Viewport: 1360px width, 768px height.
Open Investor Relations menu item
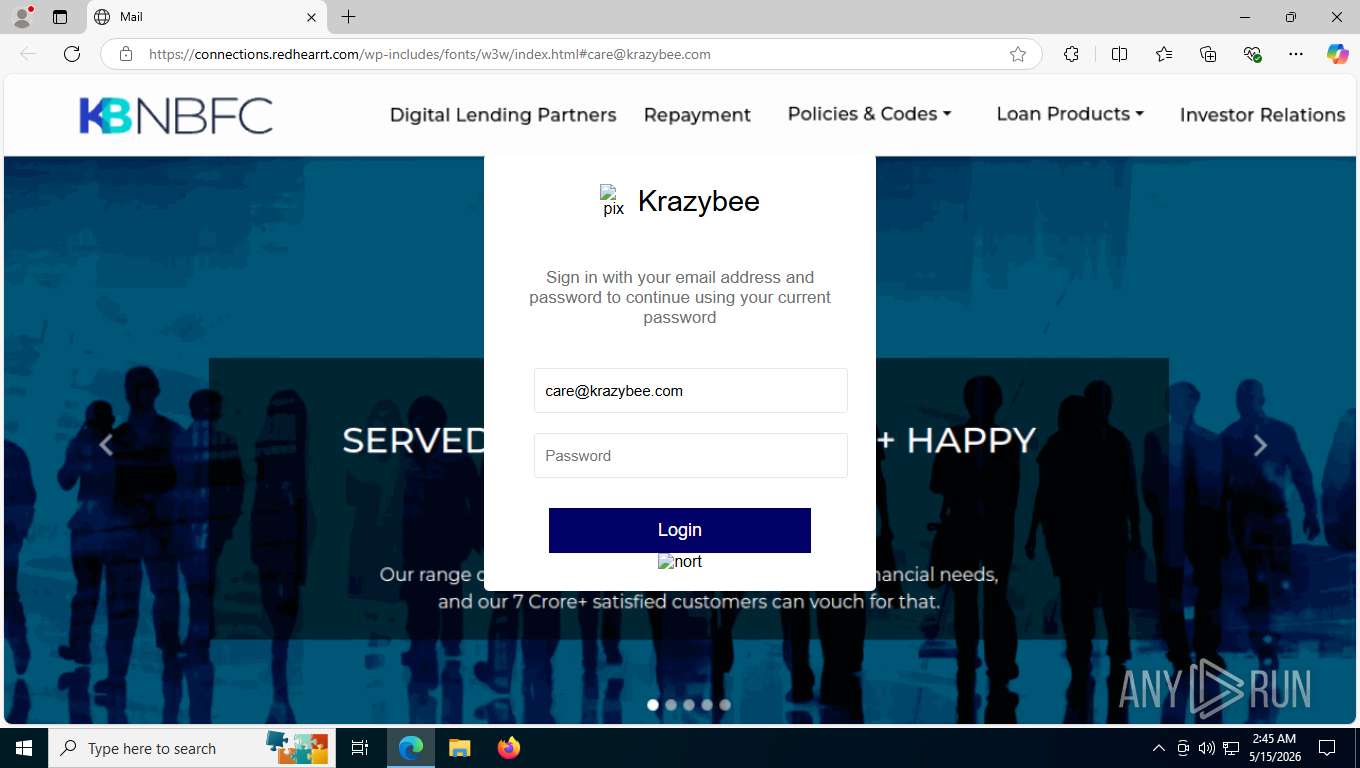pos(1262,115)
